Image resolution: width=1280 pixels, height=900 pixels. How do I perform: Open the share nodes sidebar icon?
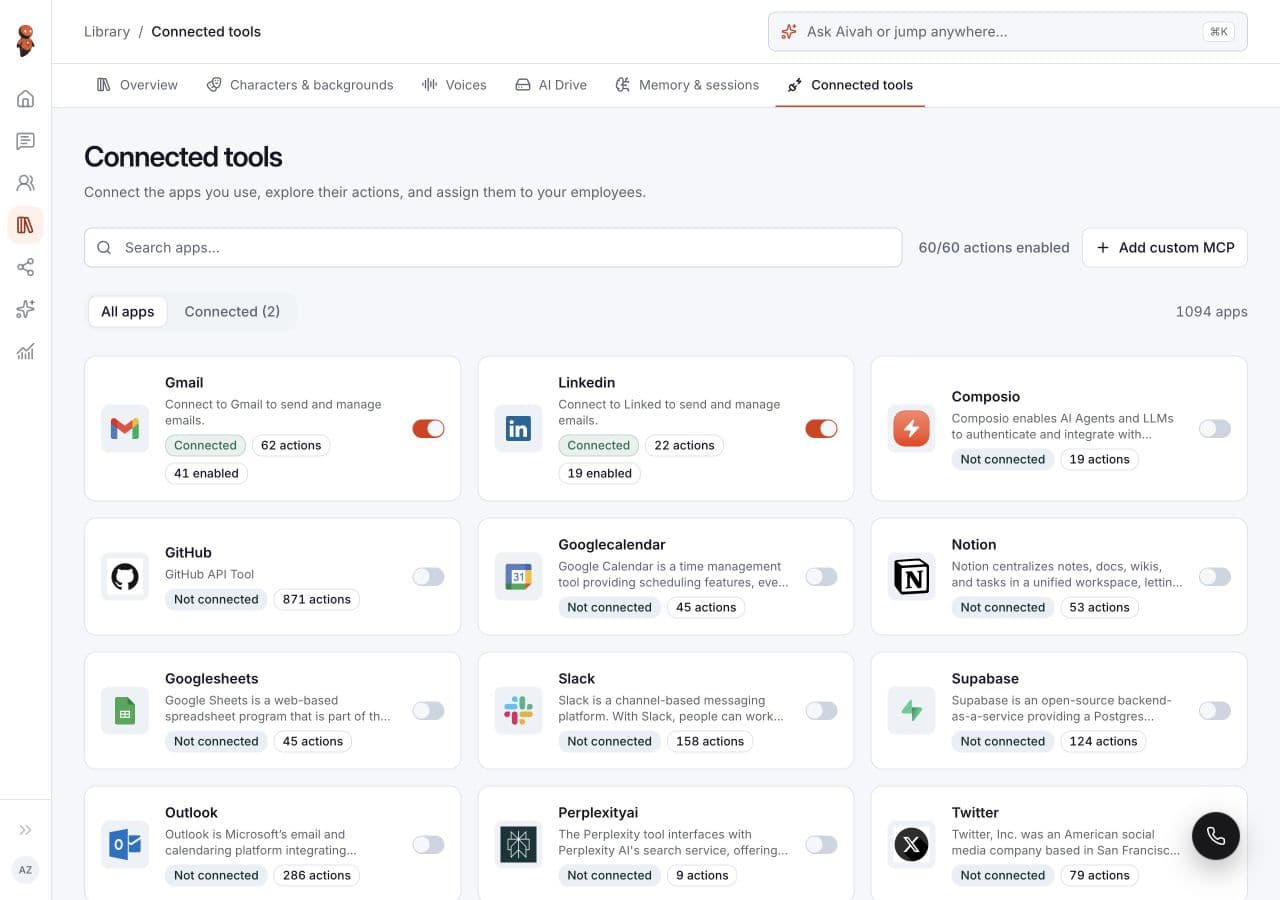tap(26, 267)
